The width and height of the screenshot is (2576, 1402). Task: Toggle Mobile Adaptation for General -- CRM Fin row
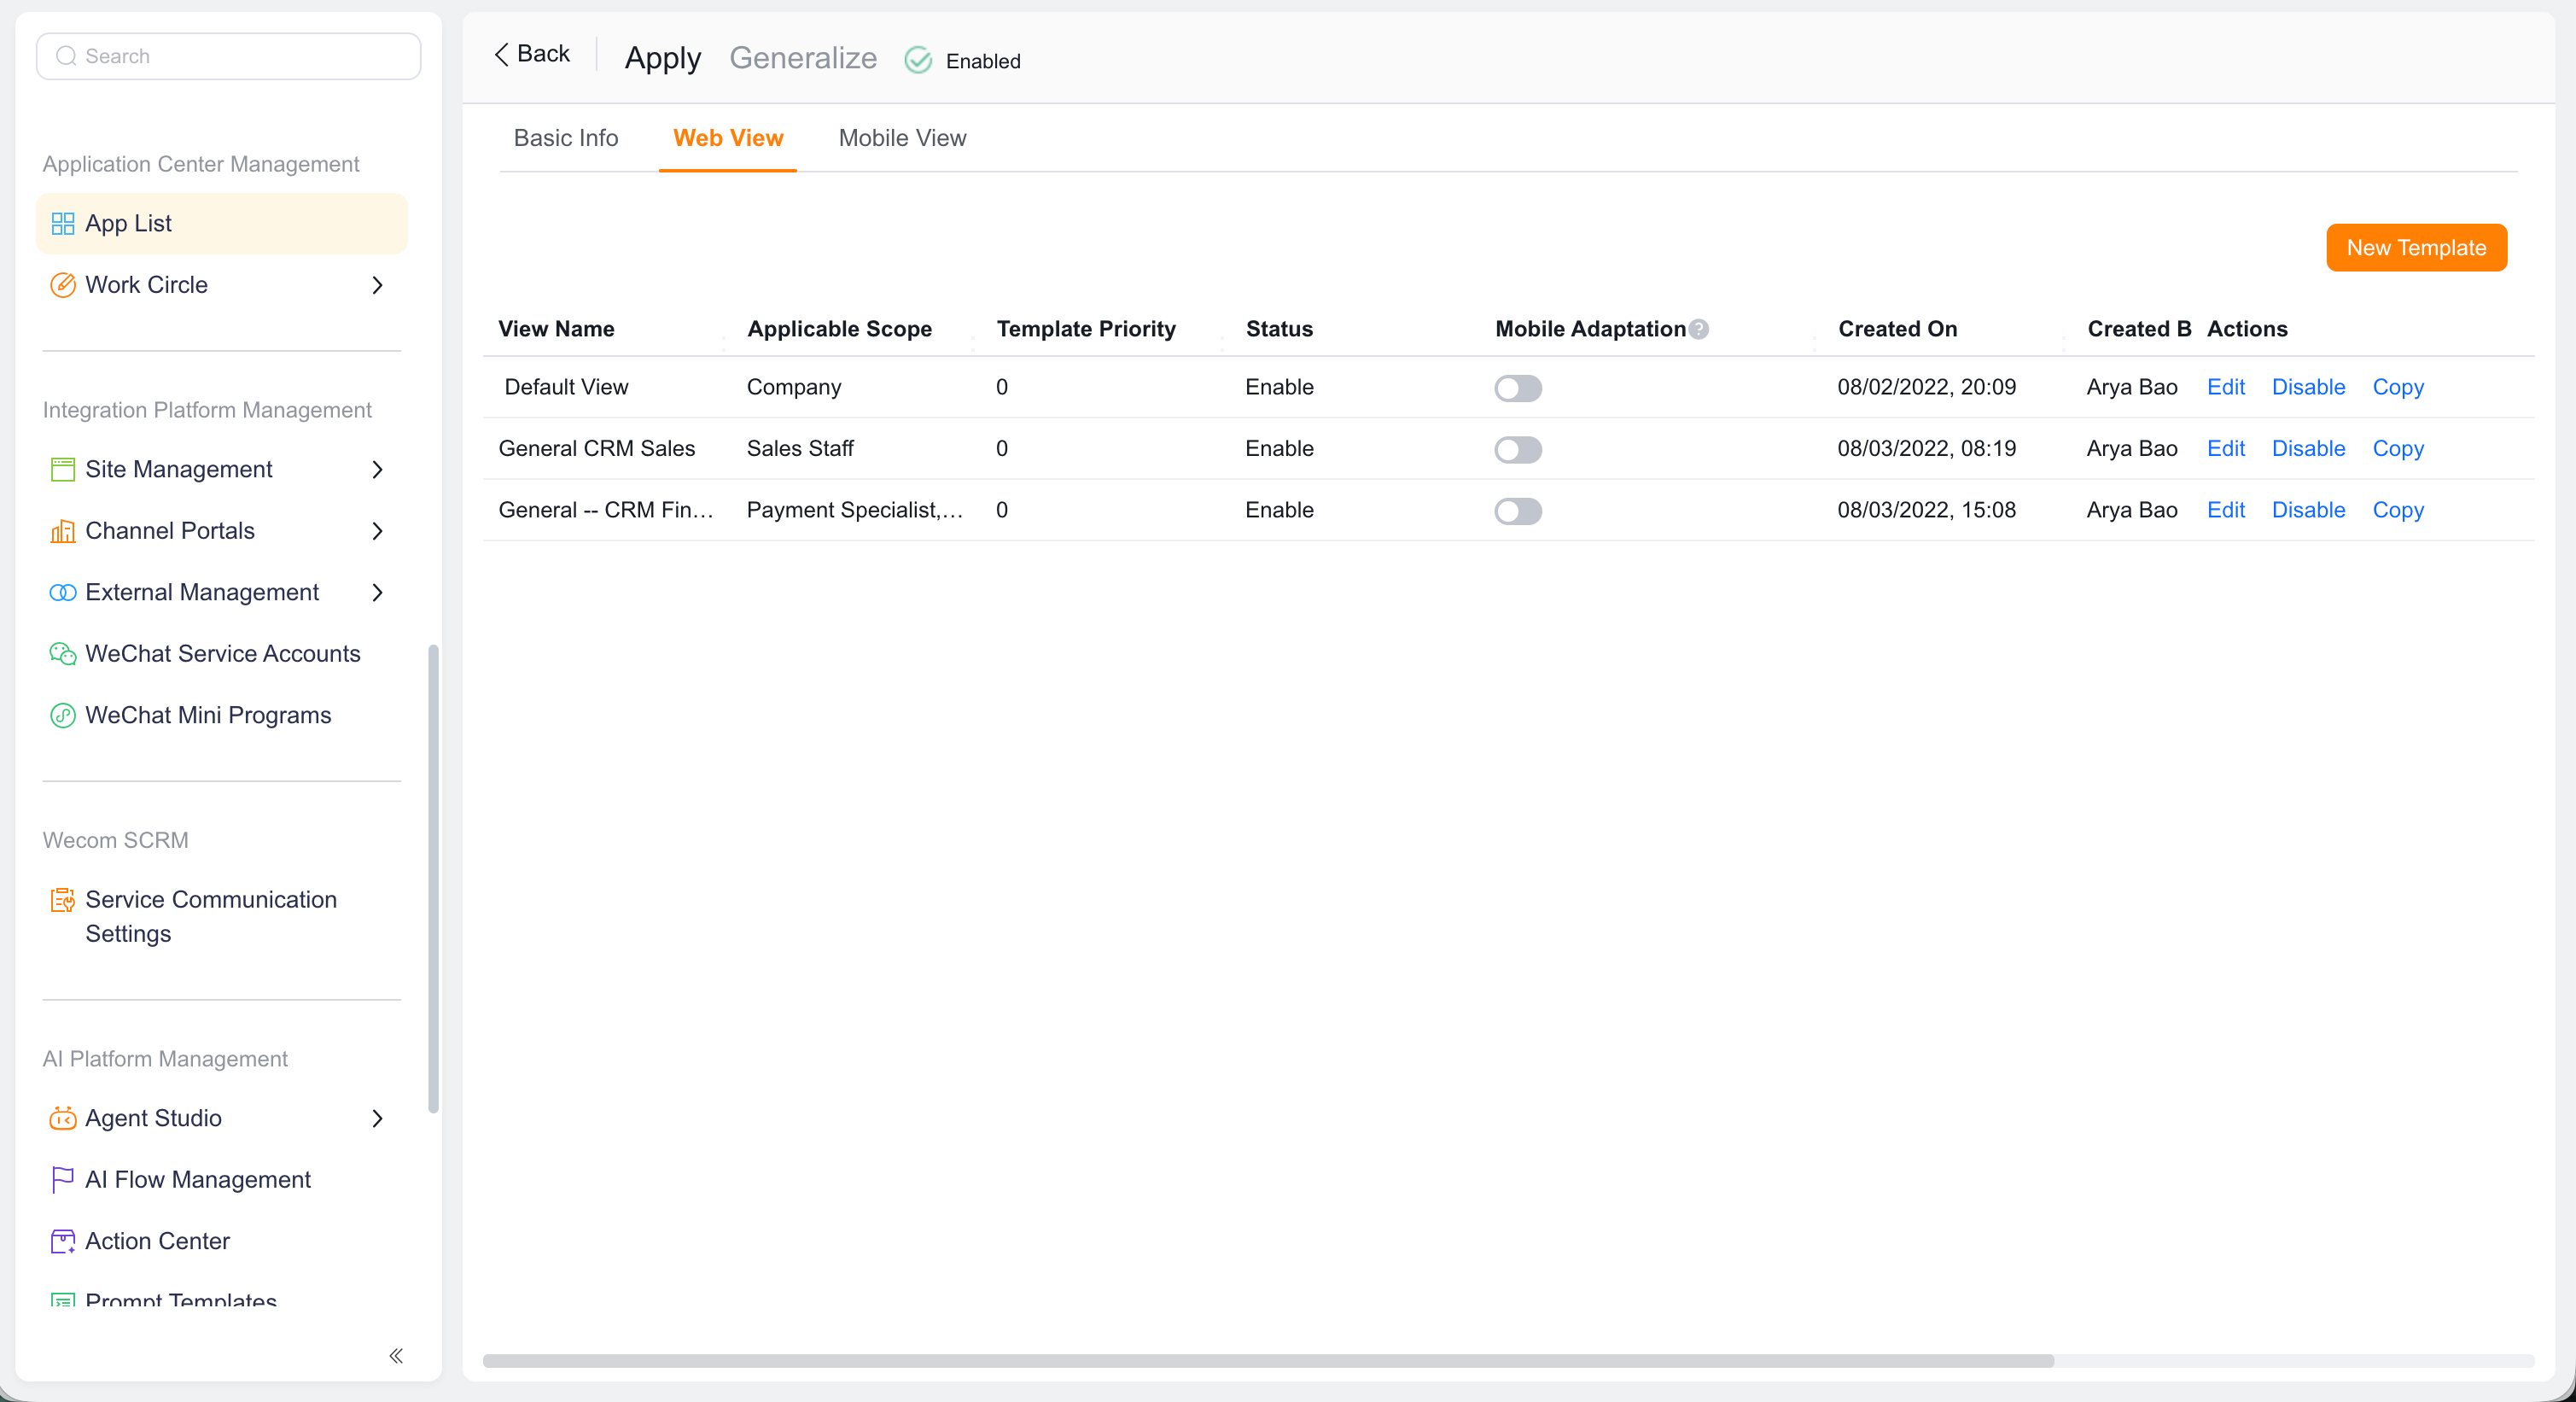pyautogui.click(x=1518, y=511)
